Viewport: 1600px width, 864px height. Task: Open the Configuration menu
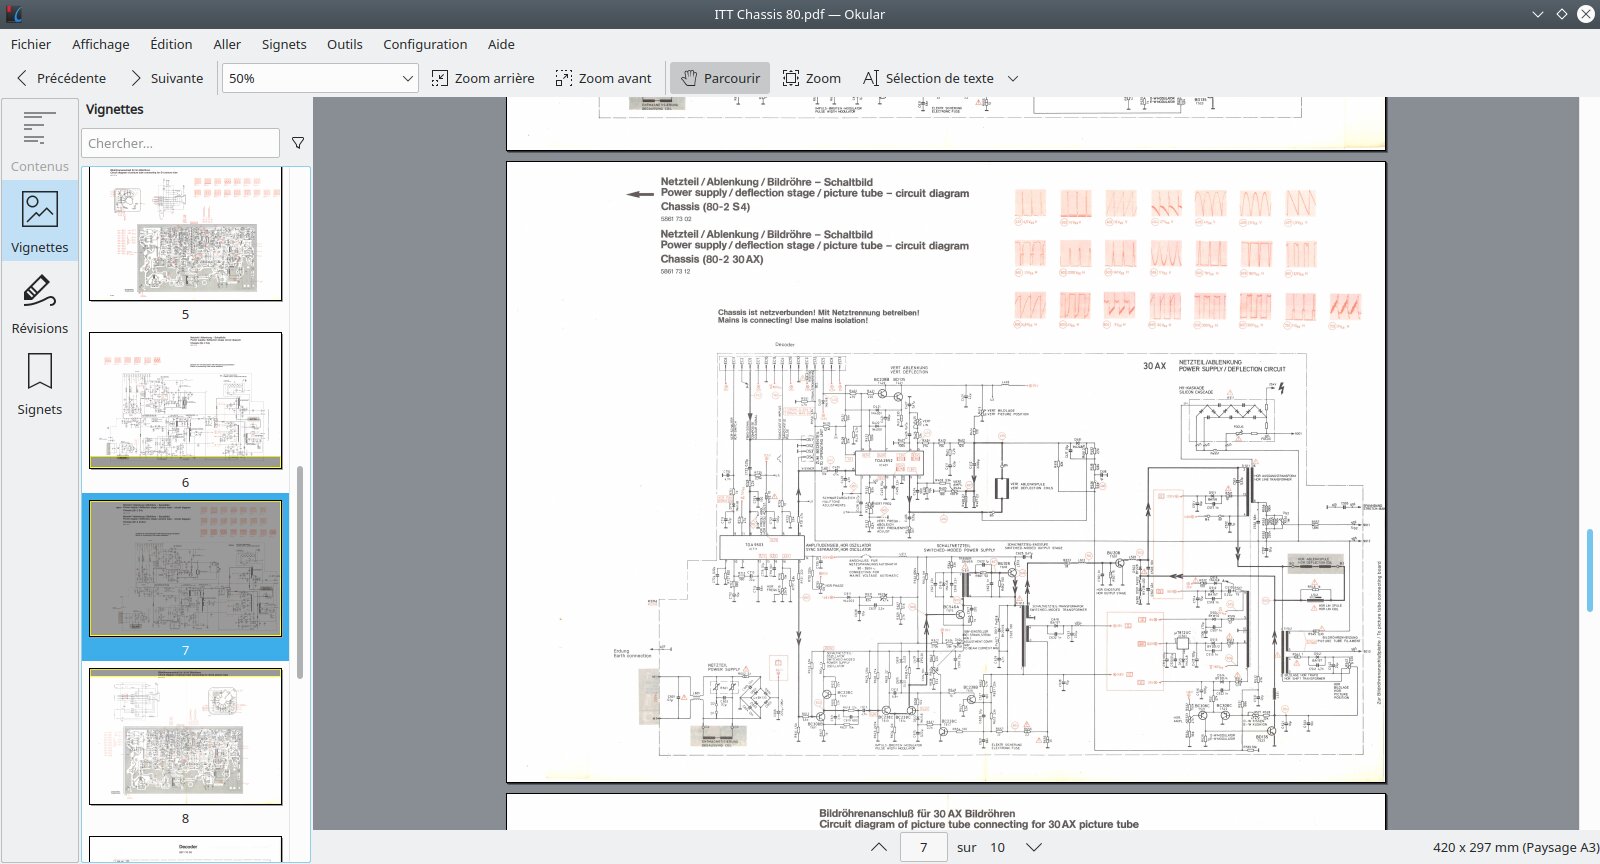point(425,44)
